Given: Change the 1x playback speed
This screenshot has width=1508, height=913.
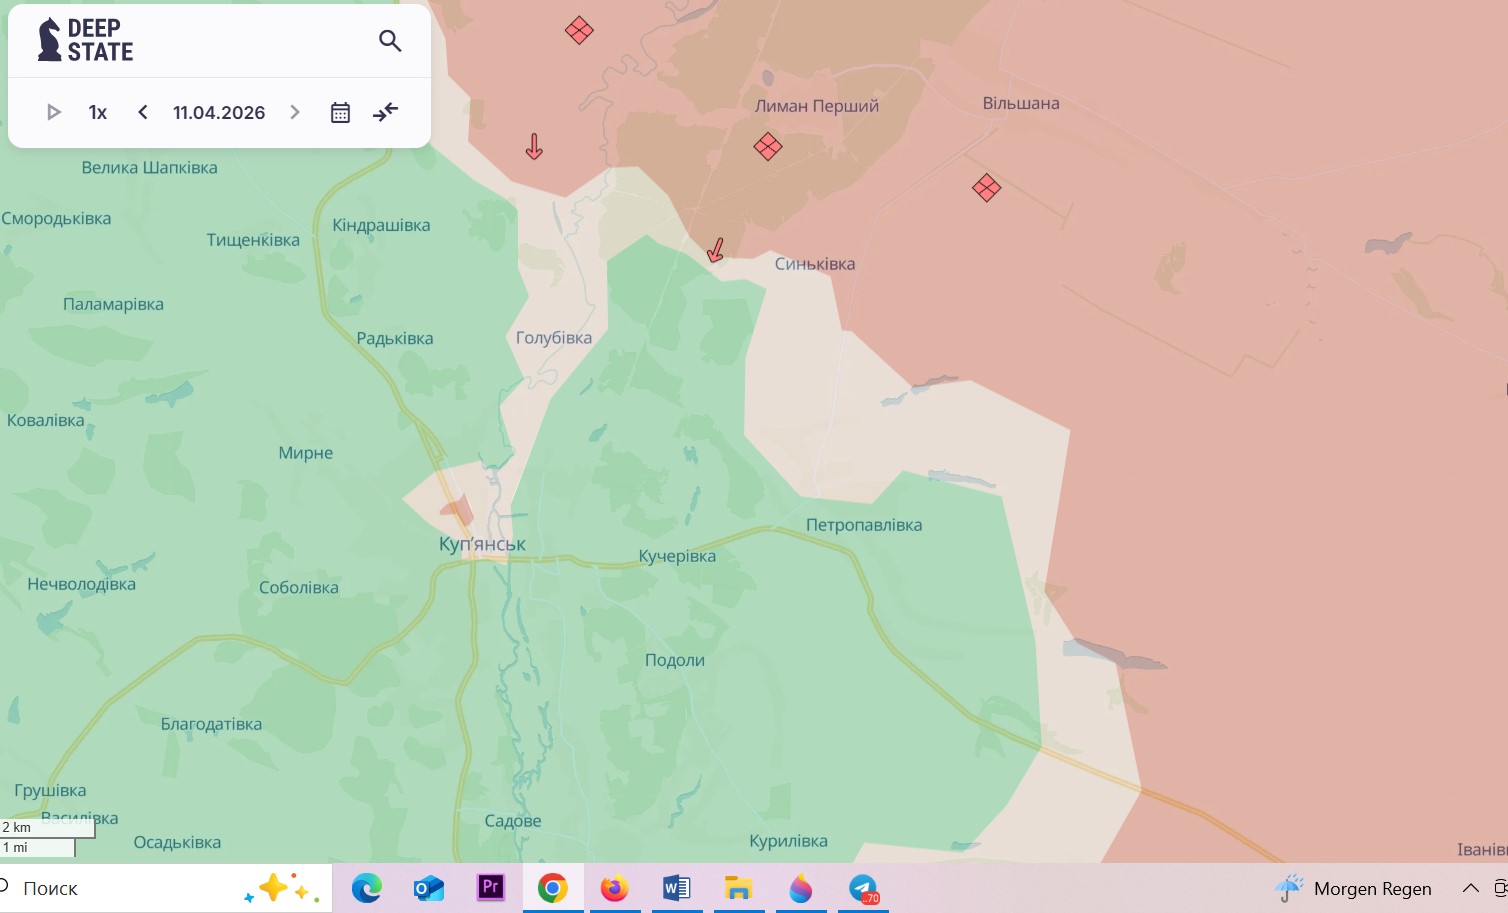Looking at the screenshot, I should 98,112.
